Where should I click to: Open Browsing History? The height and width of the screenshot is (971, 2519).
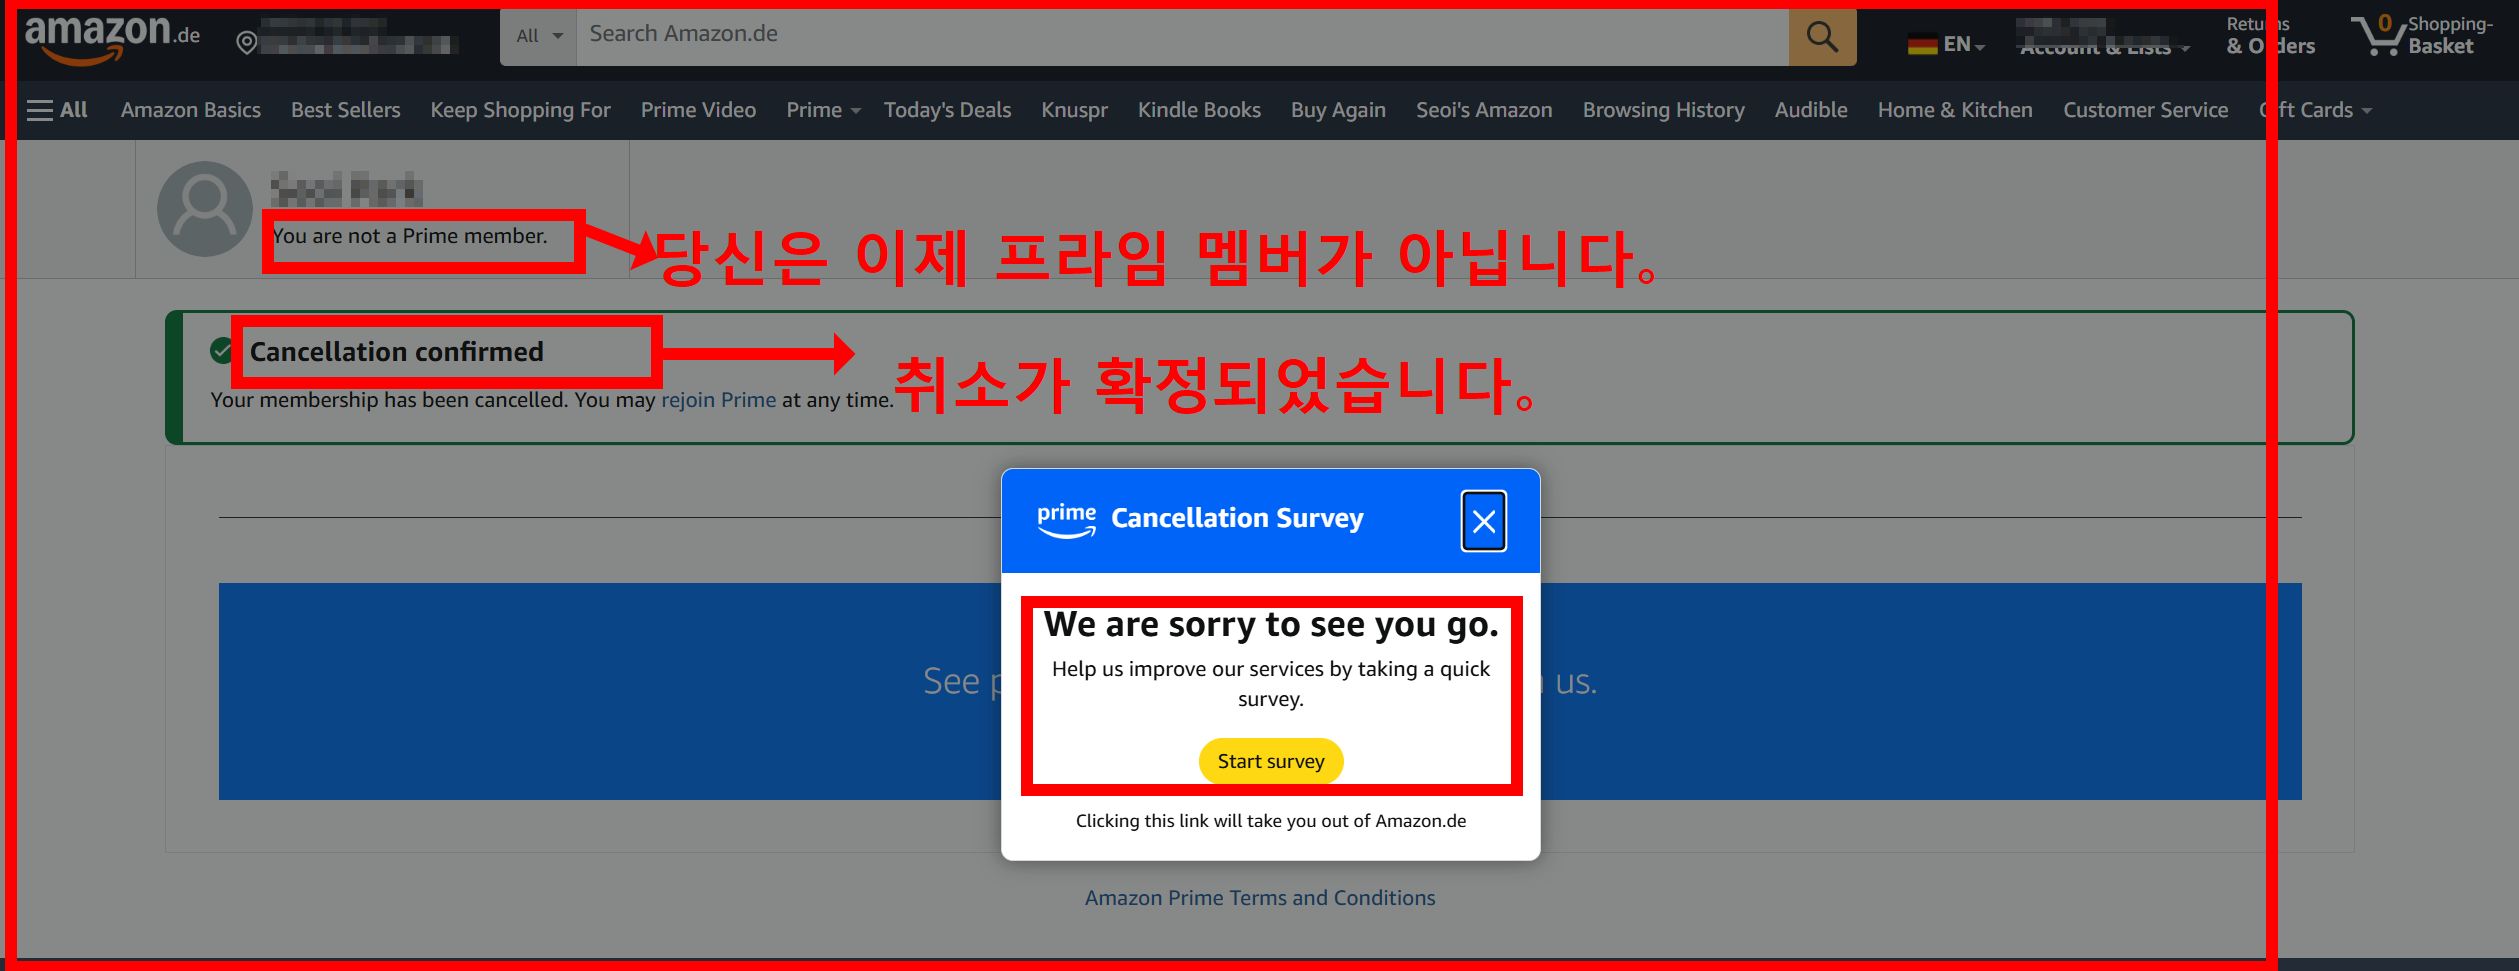tap(1663, 110)
